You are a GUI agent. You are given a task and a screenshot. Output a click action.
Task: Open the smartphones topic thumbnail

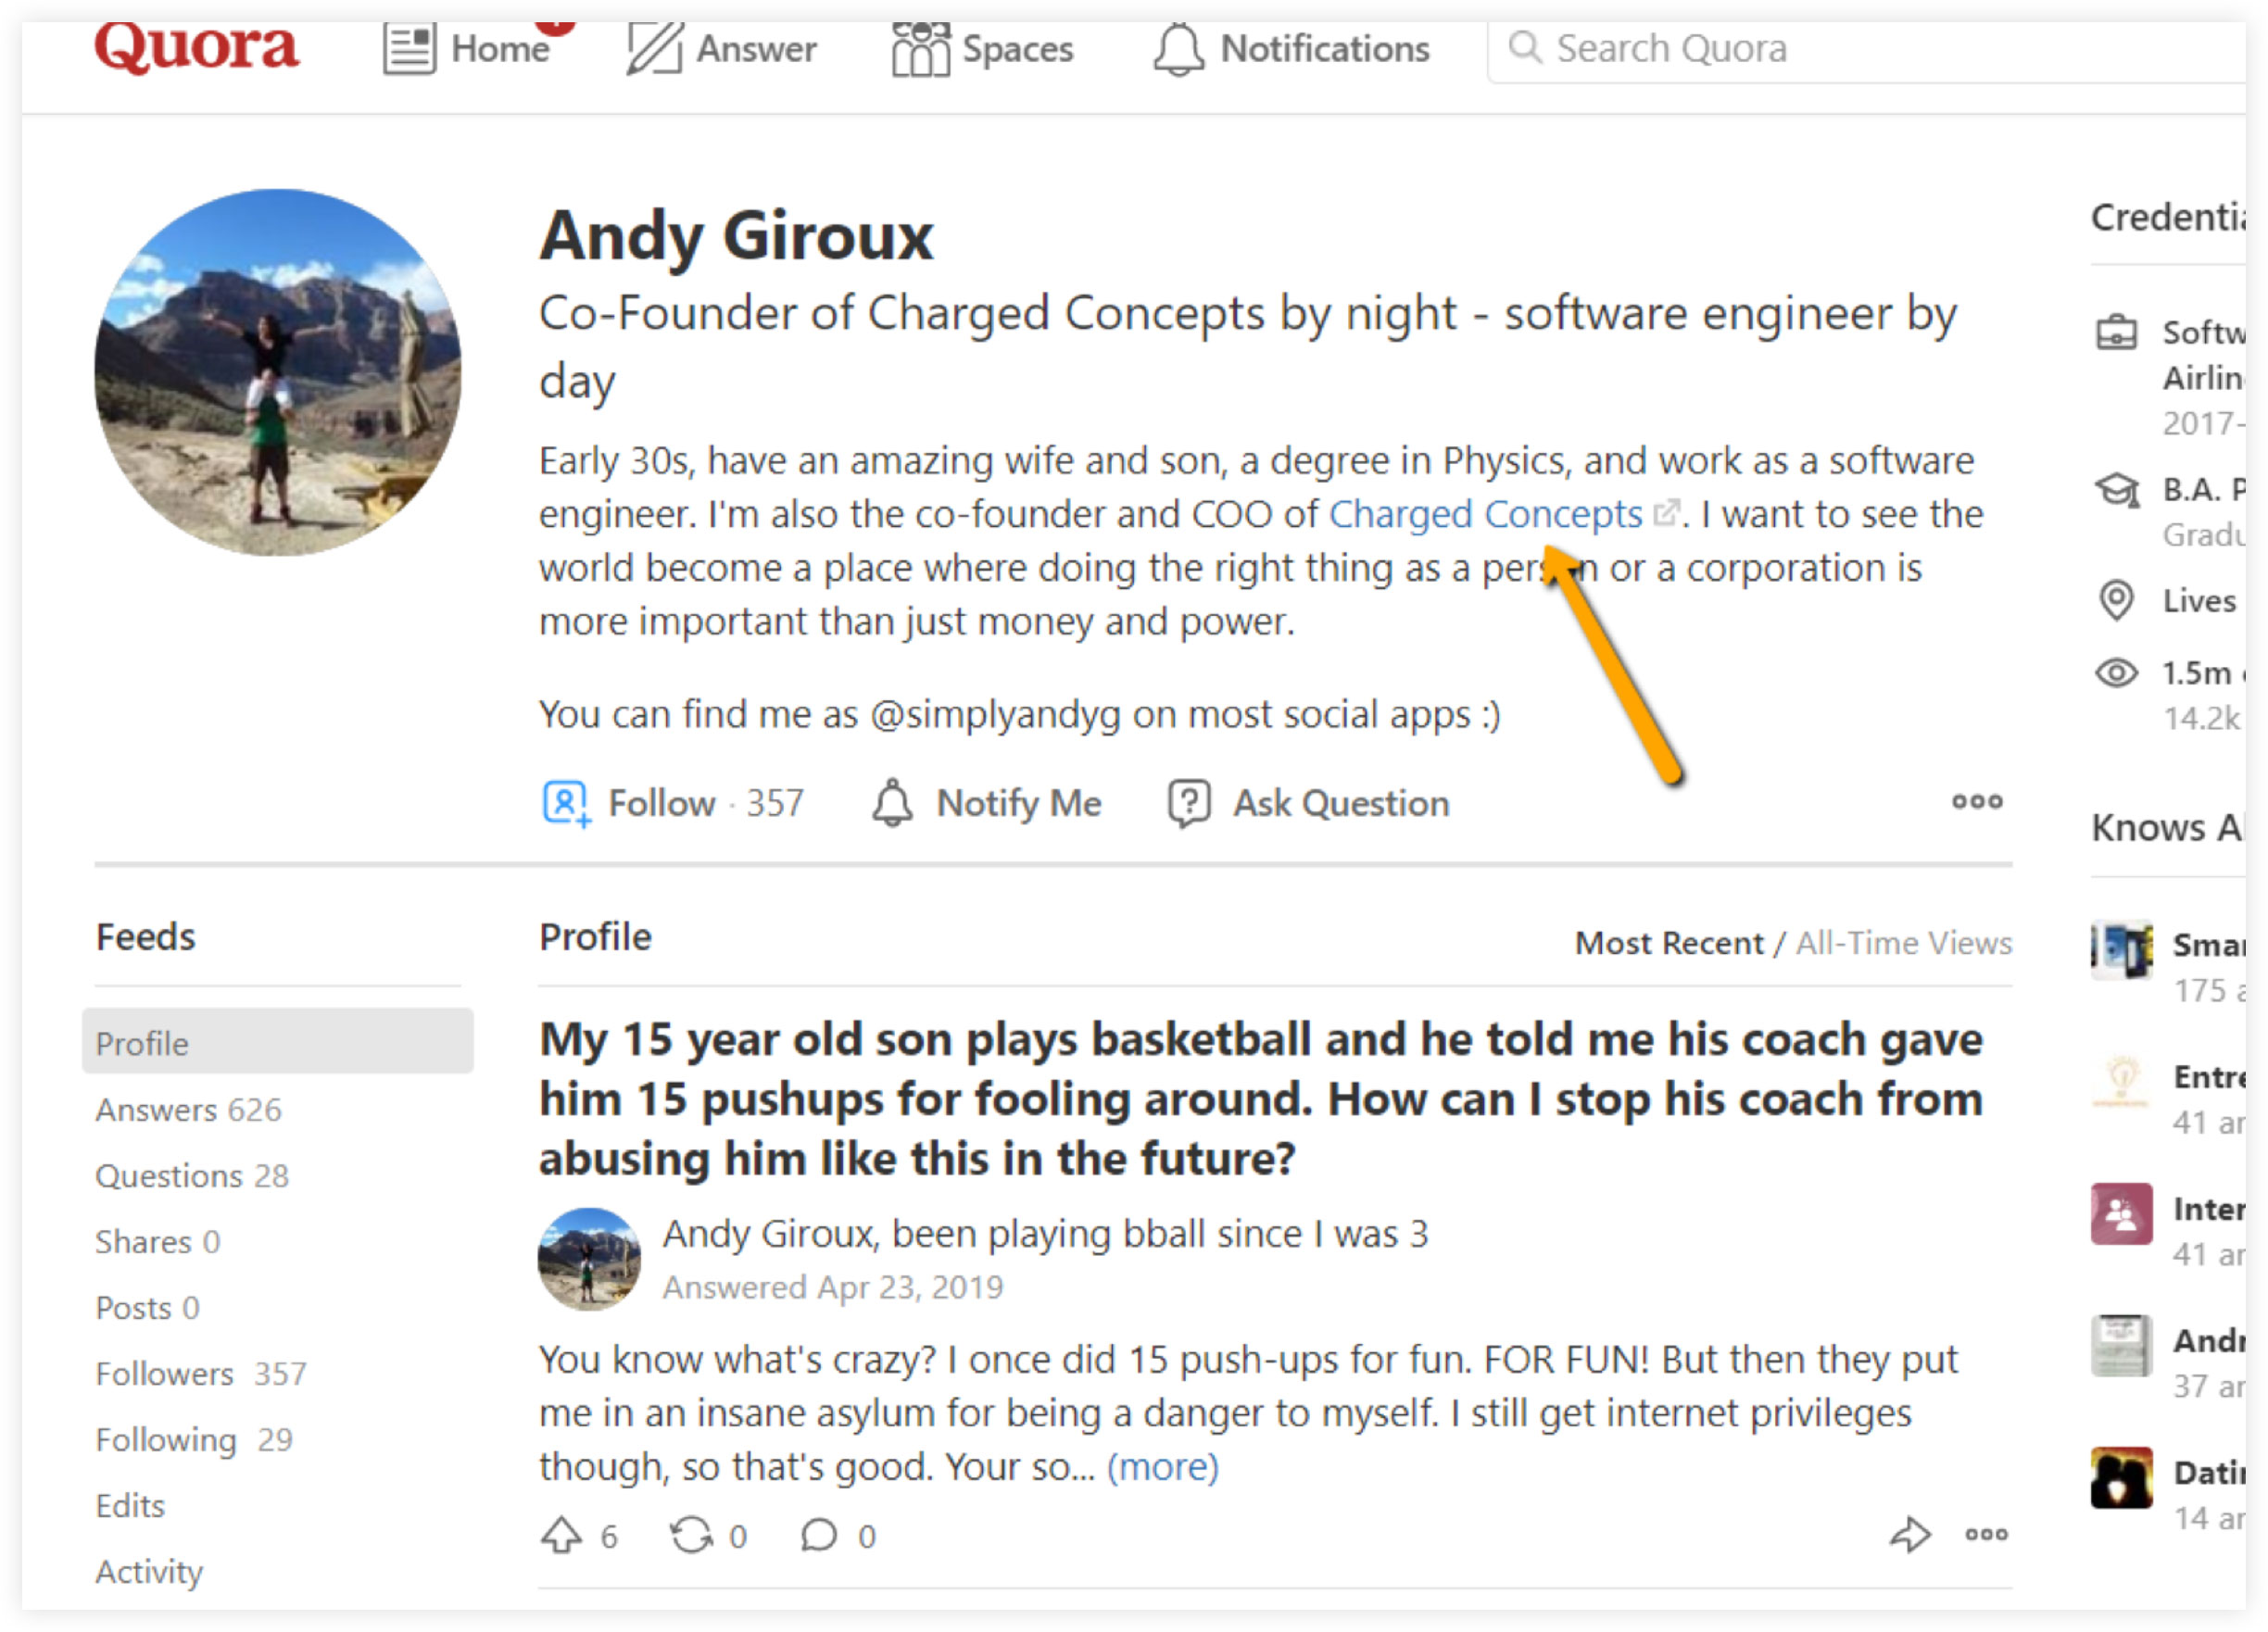tap(2121, 949)
